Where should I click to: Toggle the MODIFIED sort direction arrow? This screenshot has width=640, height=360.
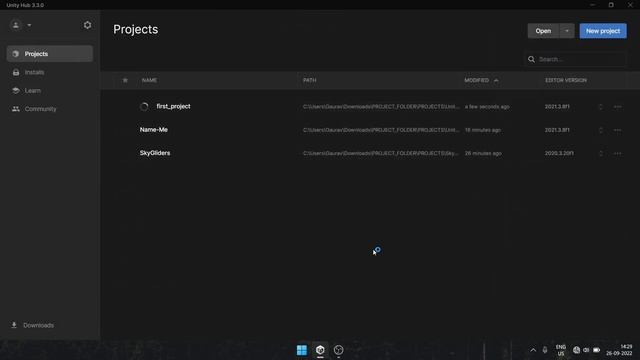coord(496,81)
